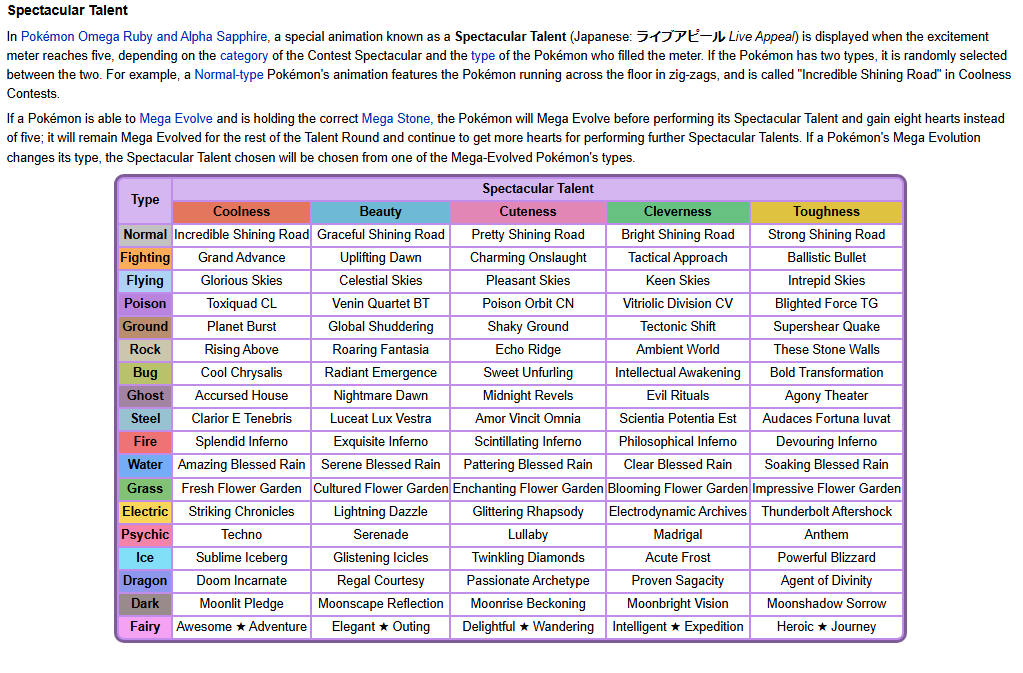Image resolution: width=1023 pixels, height=673 pixels.
Task: Click the Cleverness column header
Action: 678,212
